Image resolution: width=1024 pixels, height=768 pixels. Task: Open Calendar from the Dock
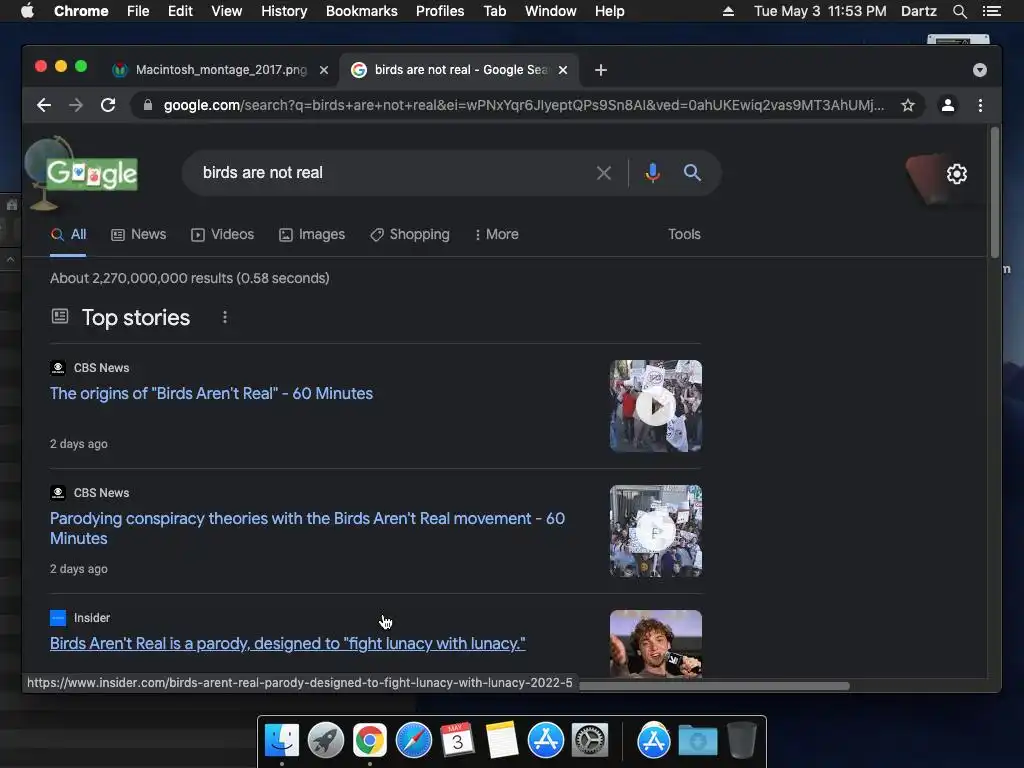click(x=458, y=741)
